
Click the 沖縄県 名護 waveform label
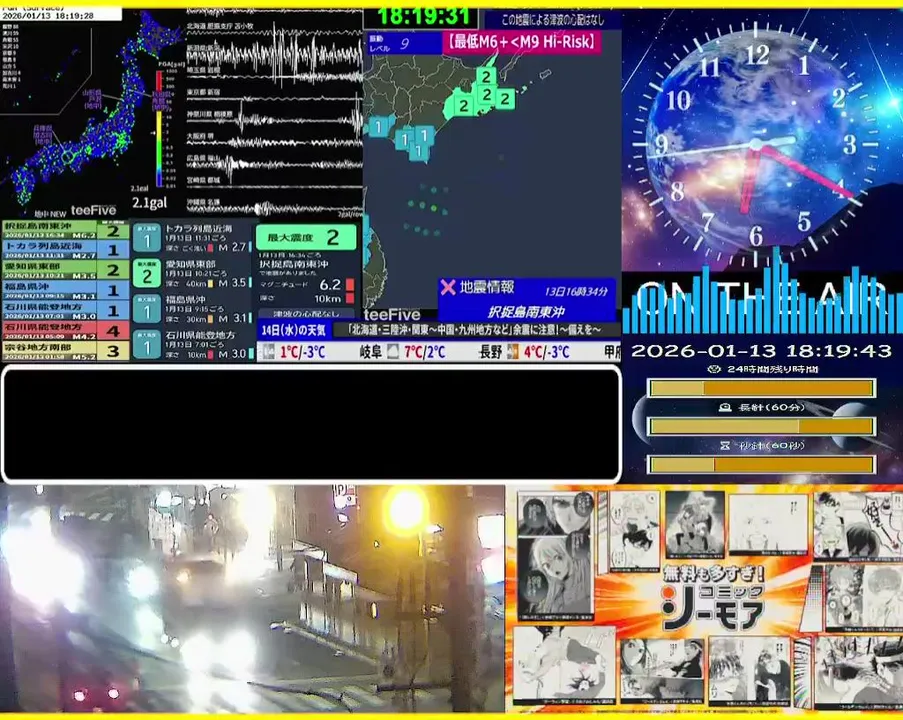(203, 203)
